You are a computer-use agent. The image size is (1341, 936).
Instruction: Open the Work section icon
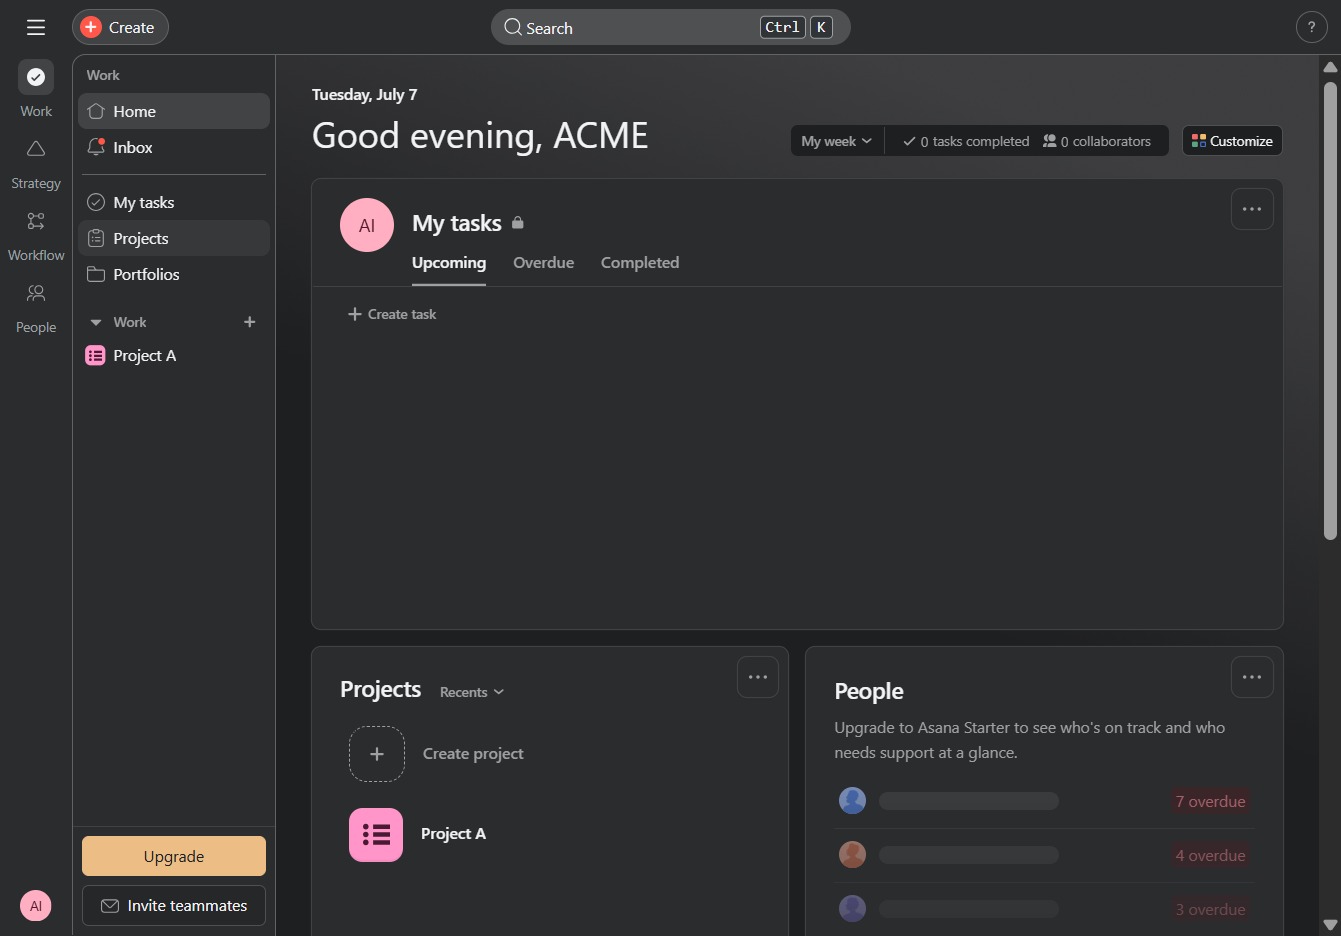(36, 77)
